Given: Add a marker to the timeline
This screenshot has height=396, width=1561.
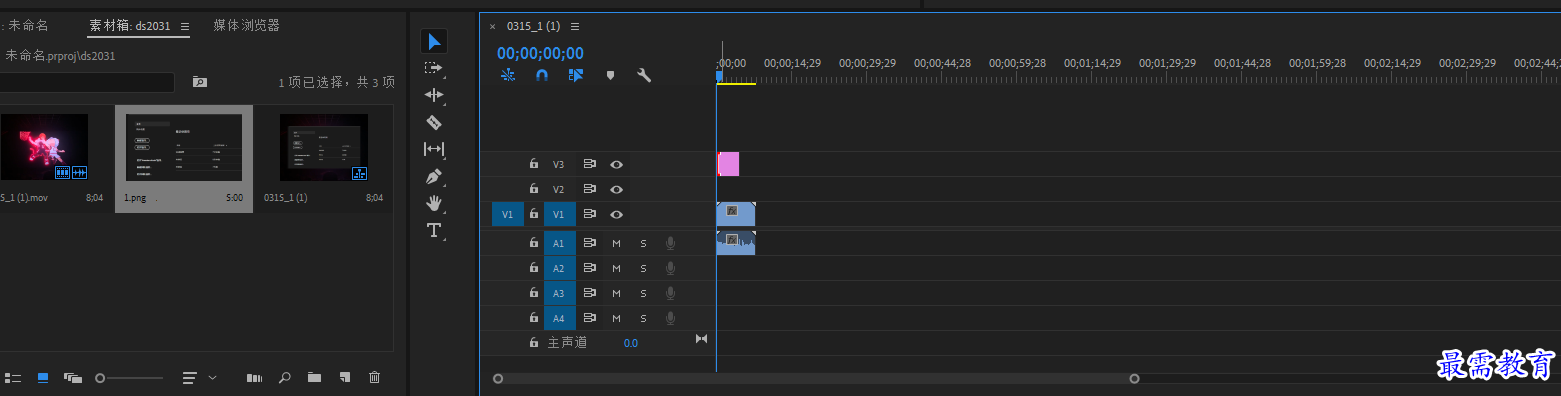Looking at the screenshot, I should click(x=610, y=75).
